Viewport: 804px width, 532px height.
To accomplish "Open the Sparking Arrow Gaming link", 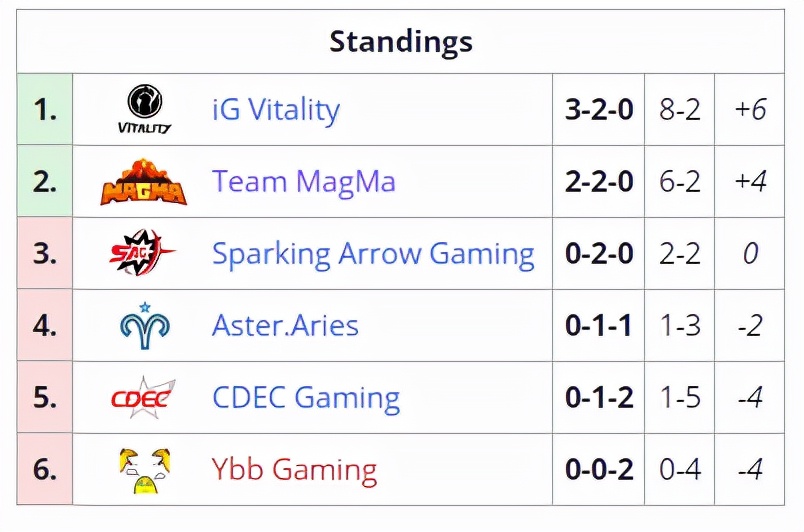I will [373, 254].
